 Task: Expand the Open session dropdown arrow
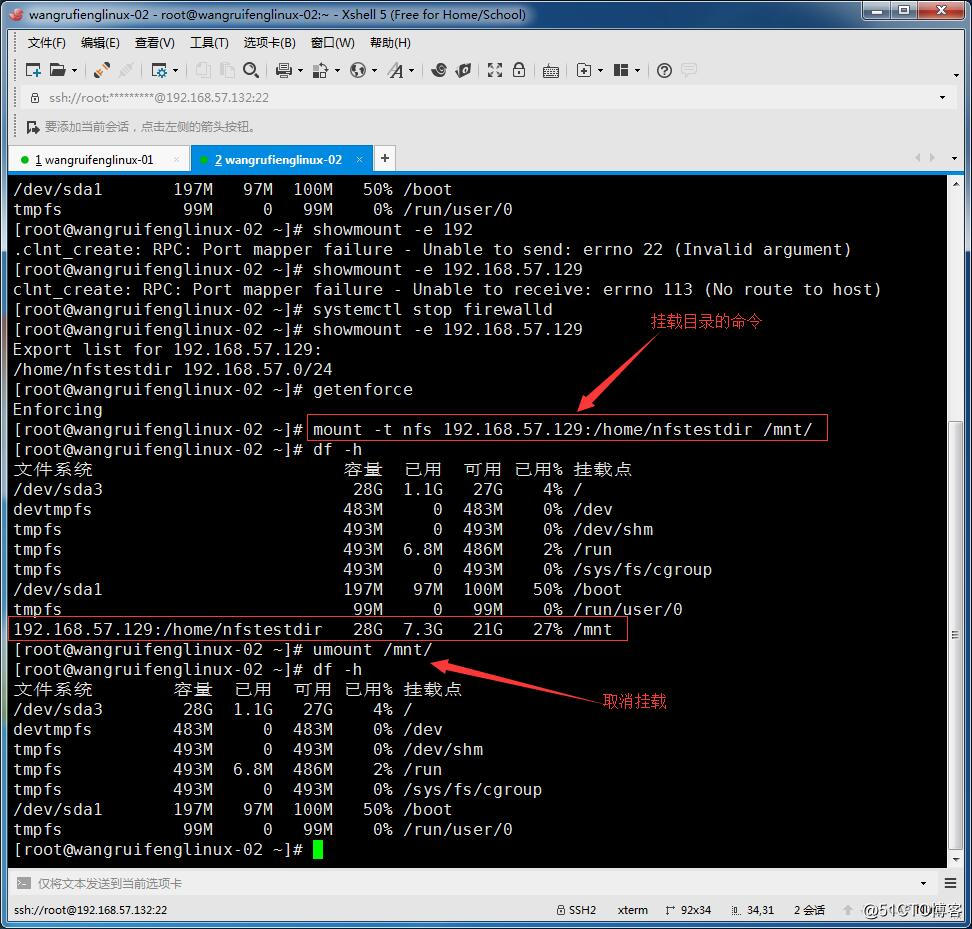pos(74,71)
